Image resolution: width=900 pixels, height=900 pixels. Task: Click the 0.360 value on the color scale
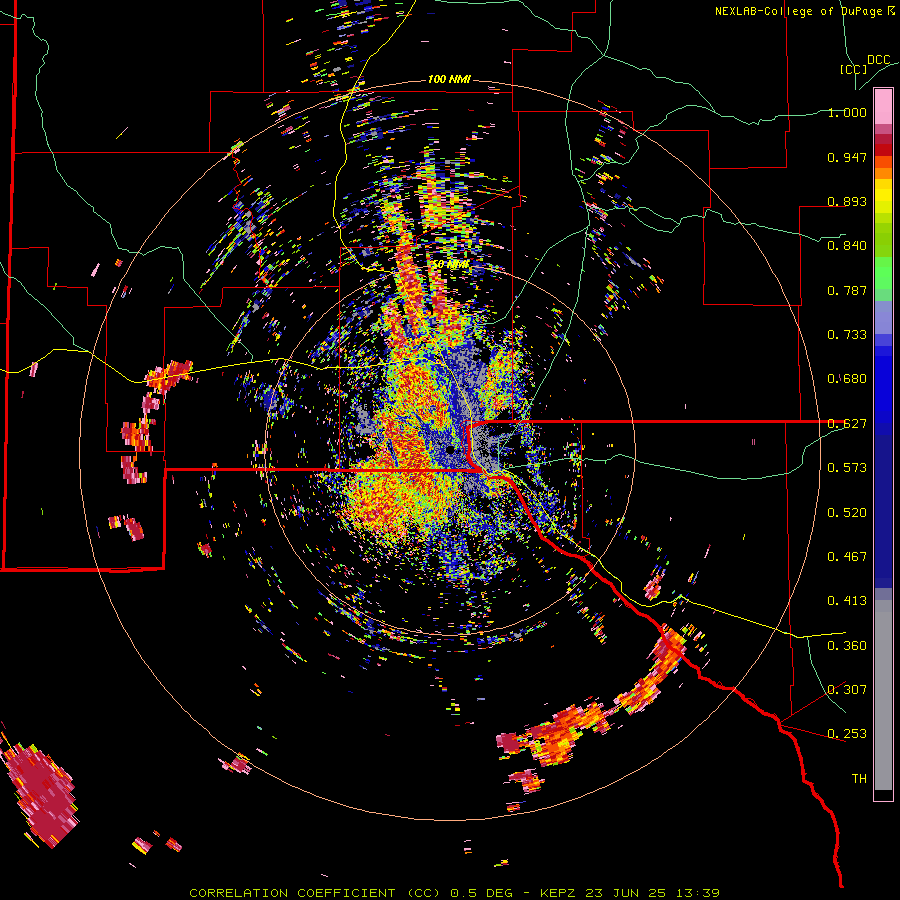pyautogui.click(x=847, y=646)
